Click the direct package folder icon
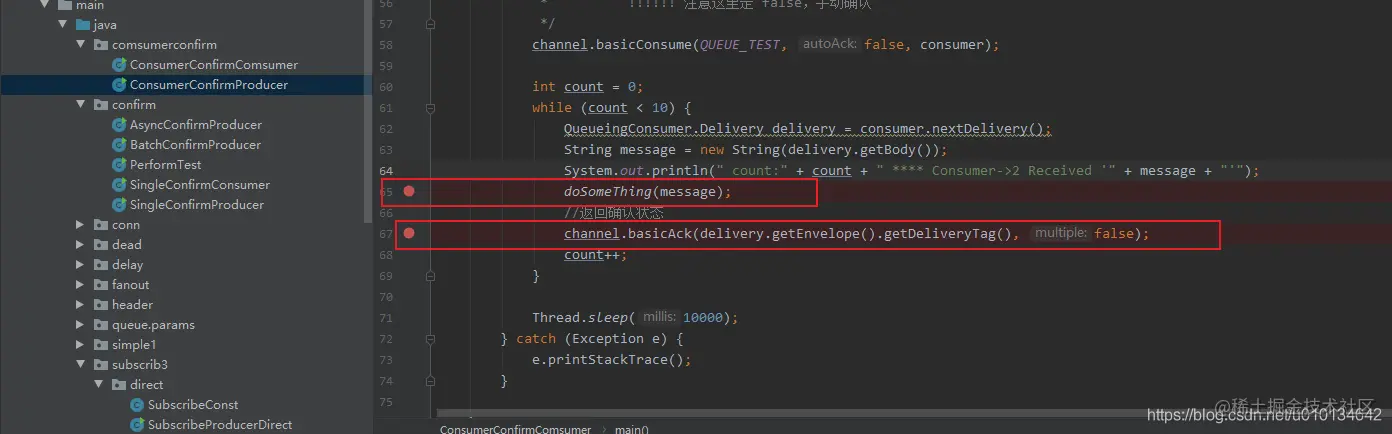Viewport: 1392px width, 434px height. pos(119,385)
